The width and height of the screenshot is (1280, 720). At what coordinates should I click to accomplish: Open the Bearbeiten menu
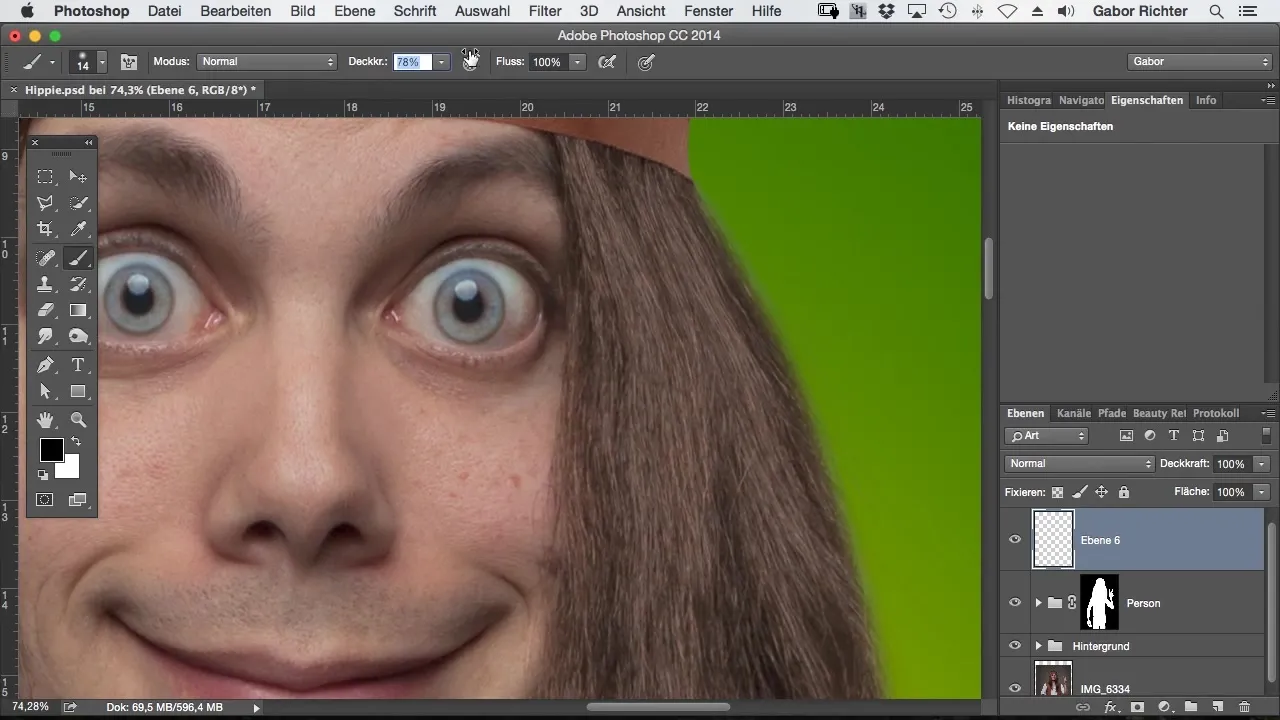[x=236, y=11]
